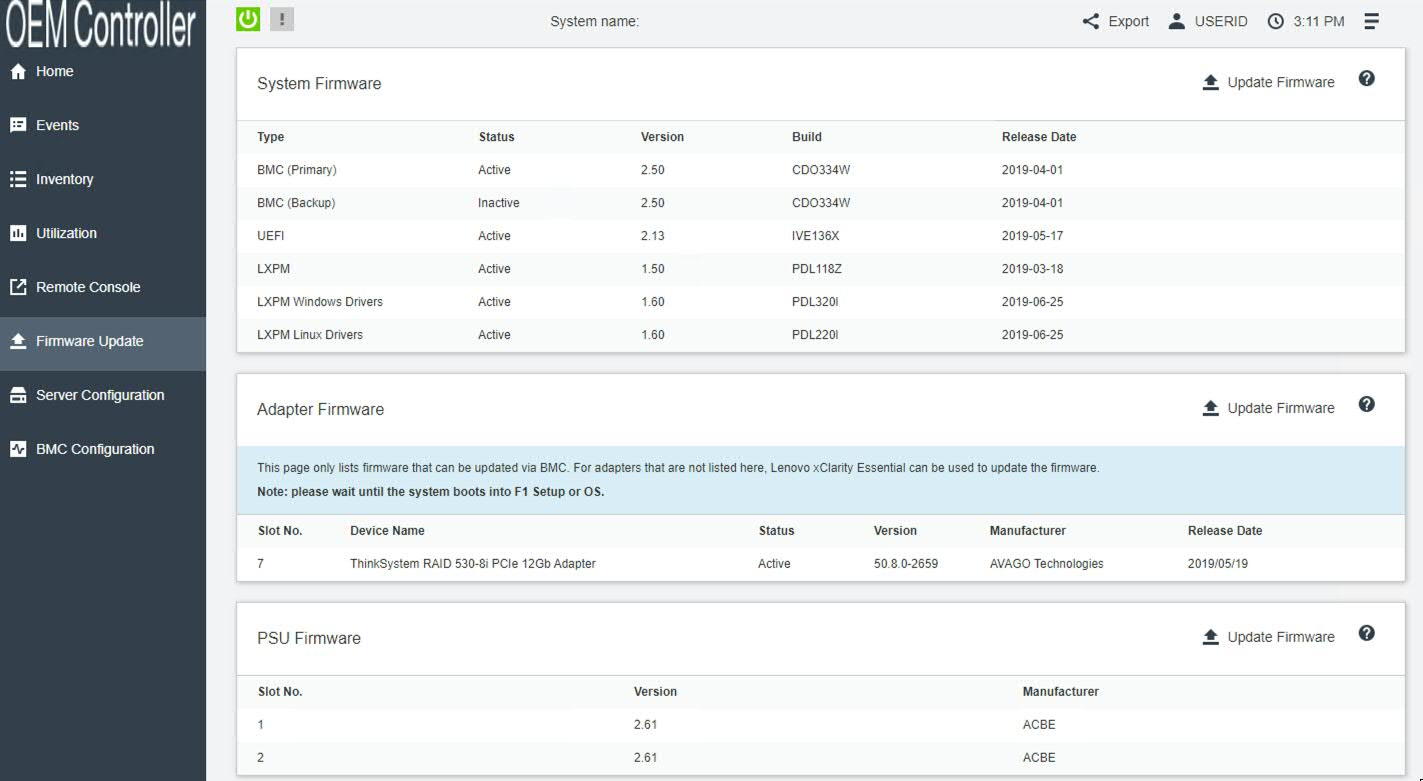
Task: Click the OEM Controller logo
Action: (100, 24)
